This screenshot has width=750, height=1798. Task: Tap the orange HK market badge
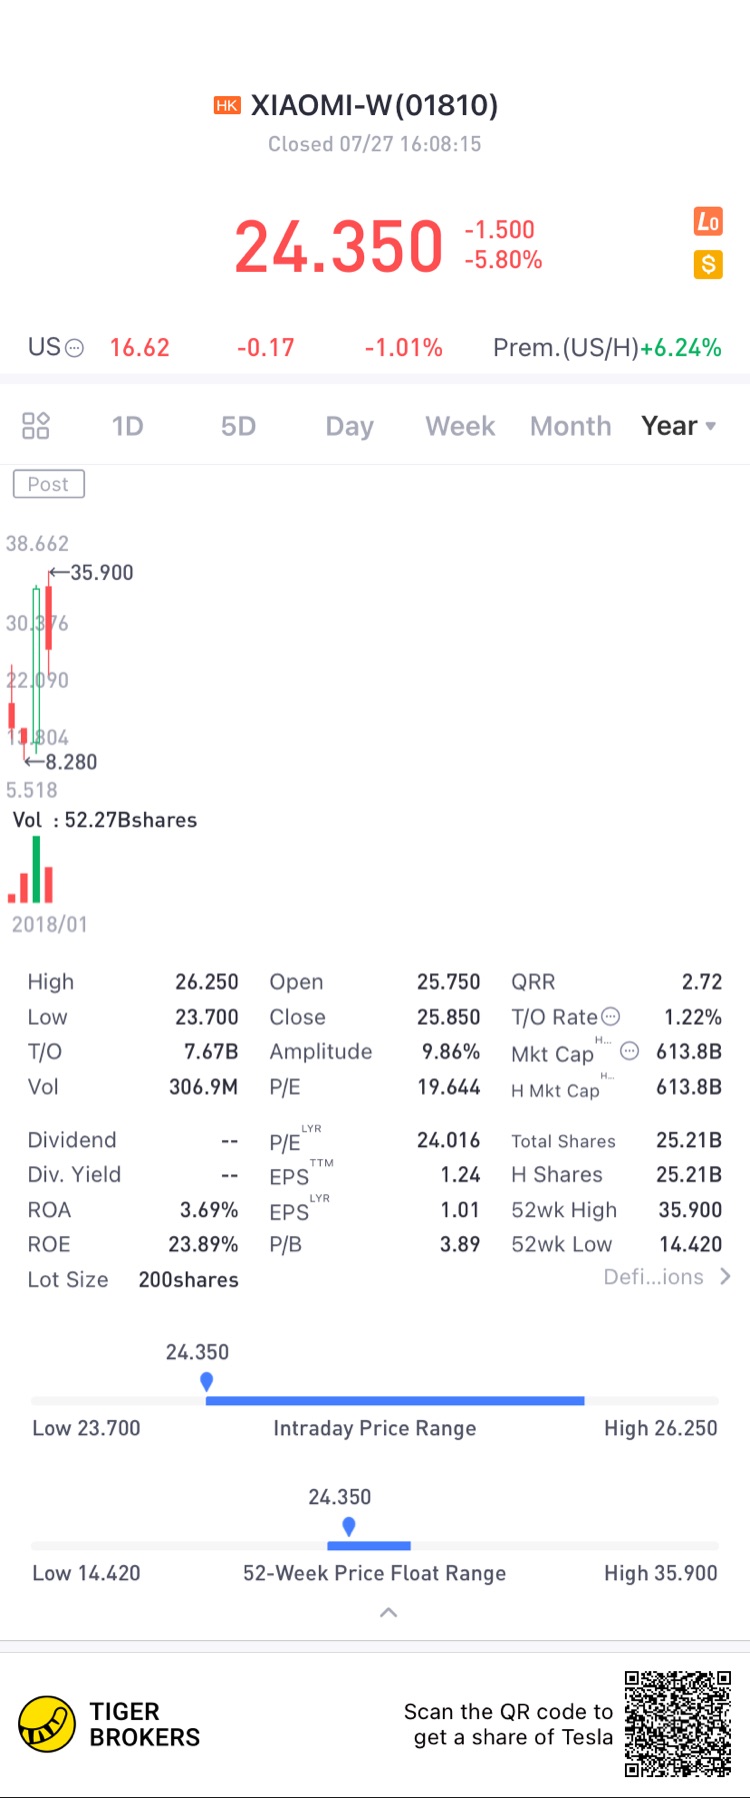(x=227, y=106)
